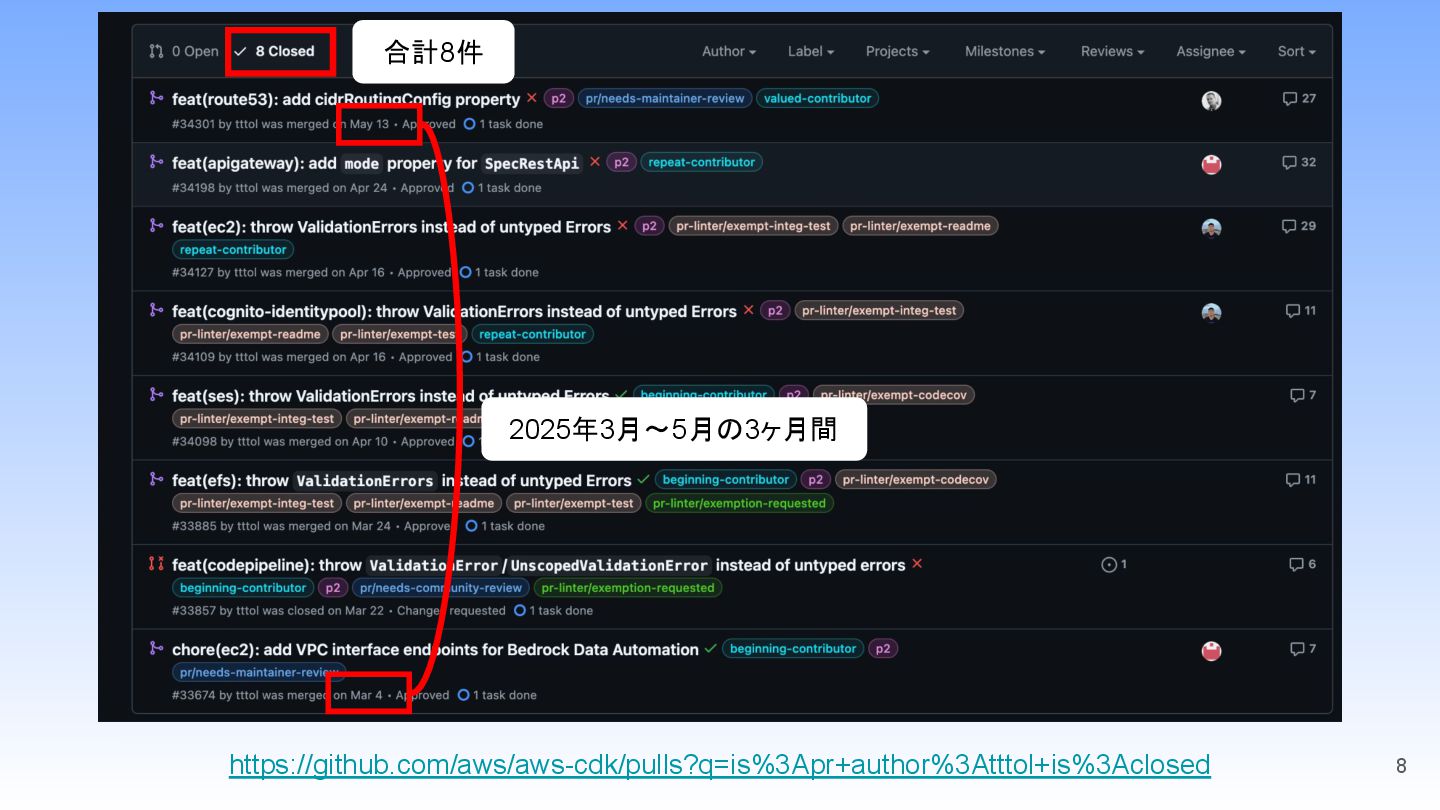This screenshot has height=810, width=1440.
Task: Open the Author filter dropdown
Action: tap(728, 51)
